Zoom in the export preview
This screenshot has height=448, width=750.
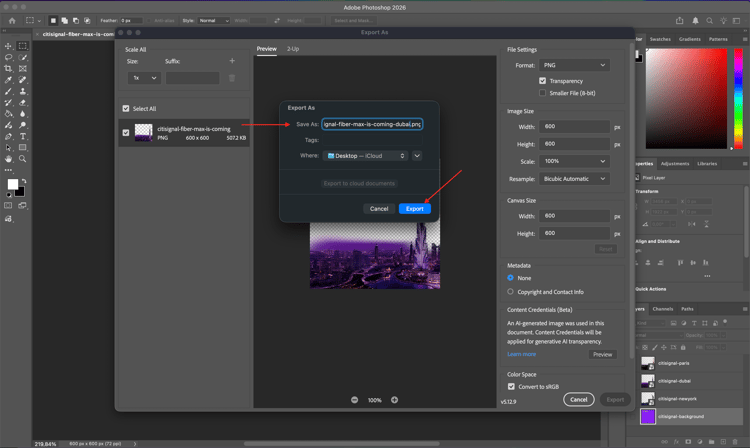394,400
